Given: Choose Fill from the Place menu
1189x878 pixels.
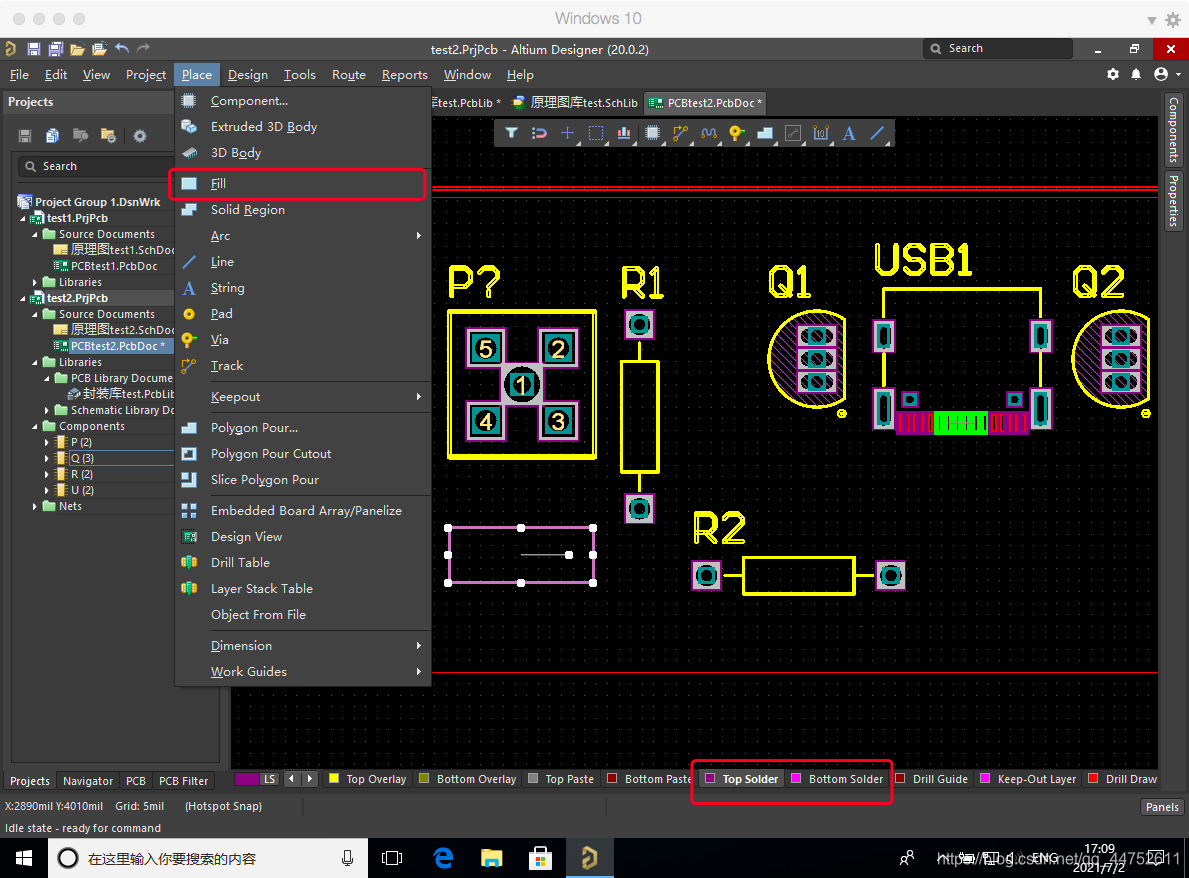Looking at the screenshot, I should pyautogui.click(x=302, y=183).
